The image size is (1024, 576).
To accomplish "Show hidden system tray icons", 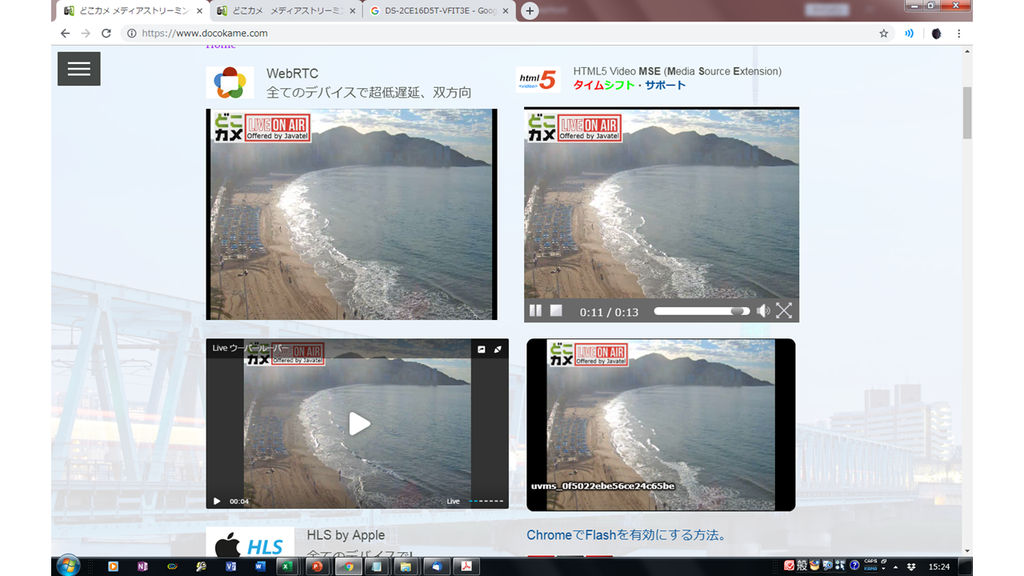I will point(895,566).
